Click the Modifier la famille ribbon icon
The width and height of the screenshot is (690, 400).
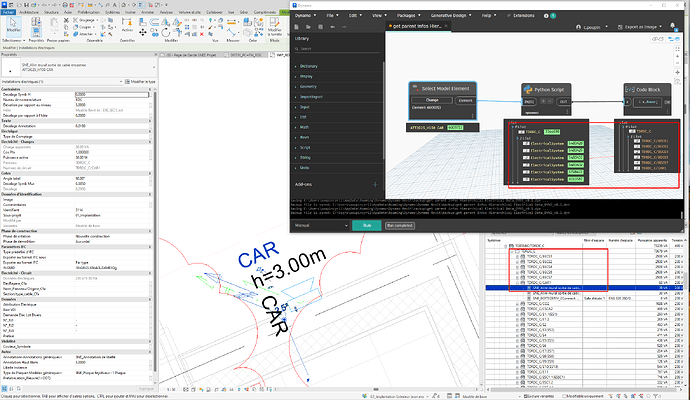pyautogui.click(x=274, y=25)
